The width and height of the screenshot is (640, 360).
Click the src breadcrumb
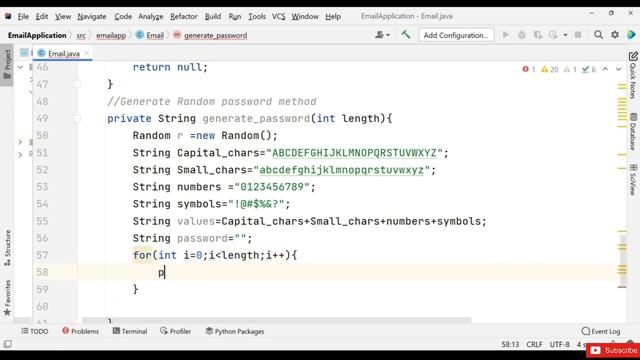[81, 36]
